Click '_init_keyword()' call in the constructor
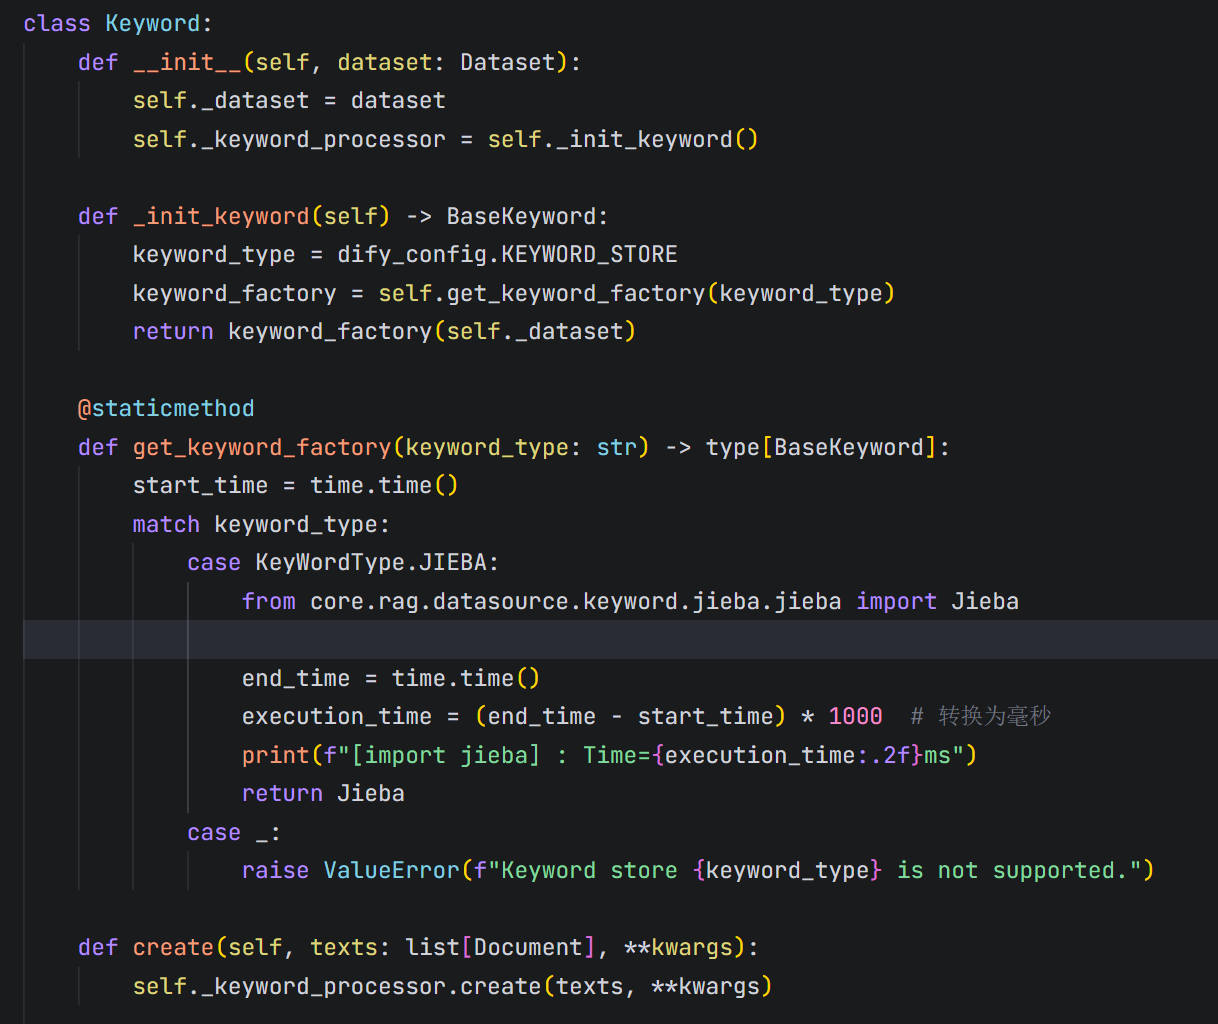Viewport: 1218px width, 1024px height. [x=657, y=139]
